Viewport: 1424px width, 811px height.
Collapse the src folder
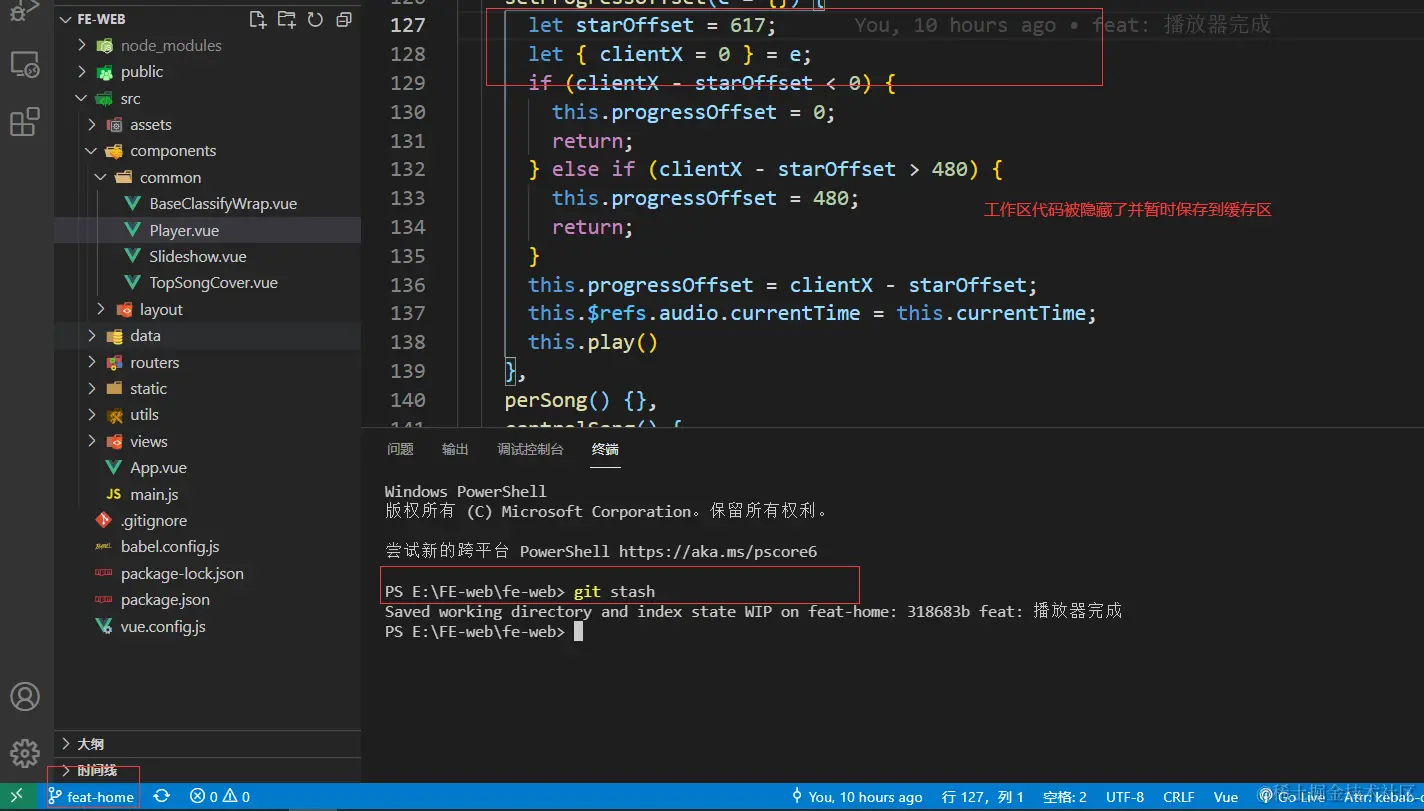pyautogui.click(x=83, y=99)
